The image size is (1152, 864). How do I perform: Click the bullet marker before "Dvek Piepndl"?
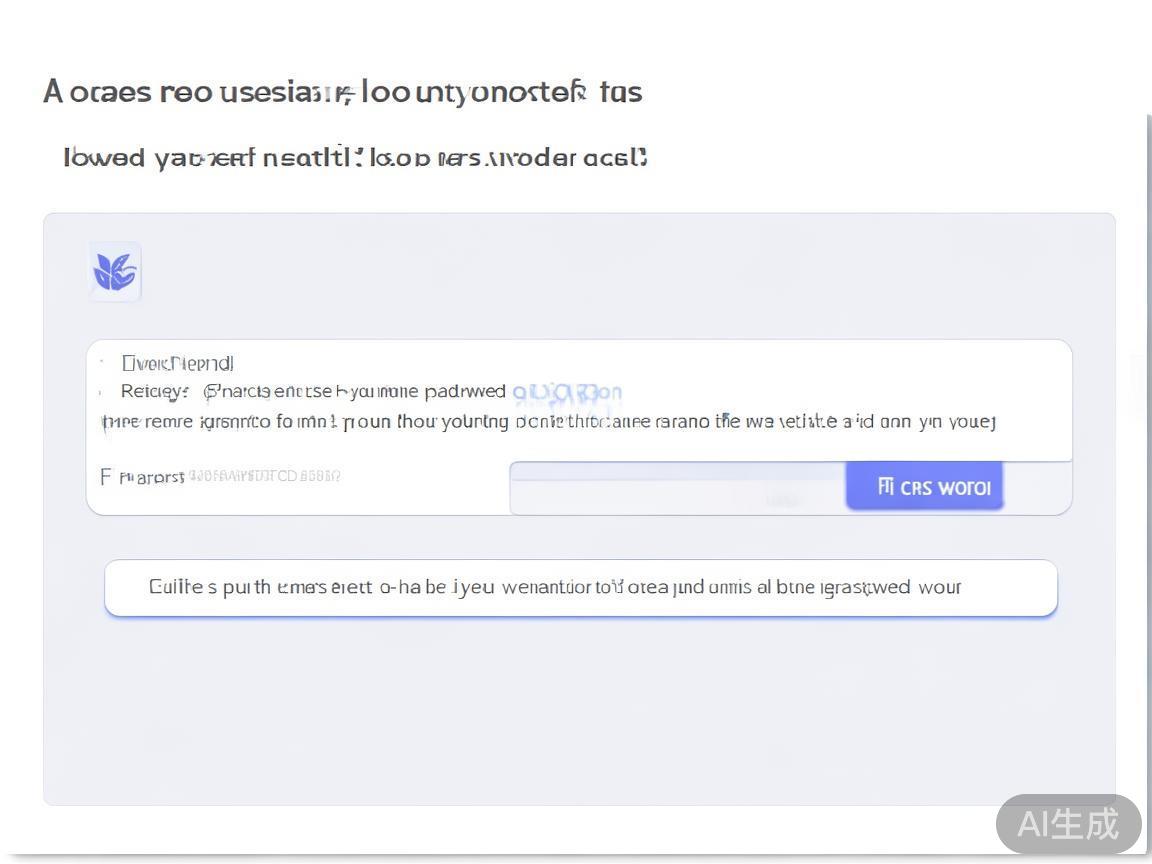click(x=103, y=363)
